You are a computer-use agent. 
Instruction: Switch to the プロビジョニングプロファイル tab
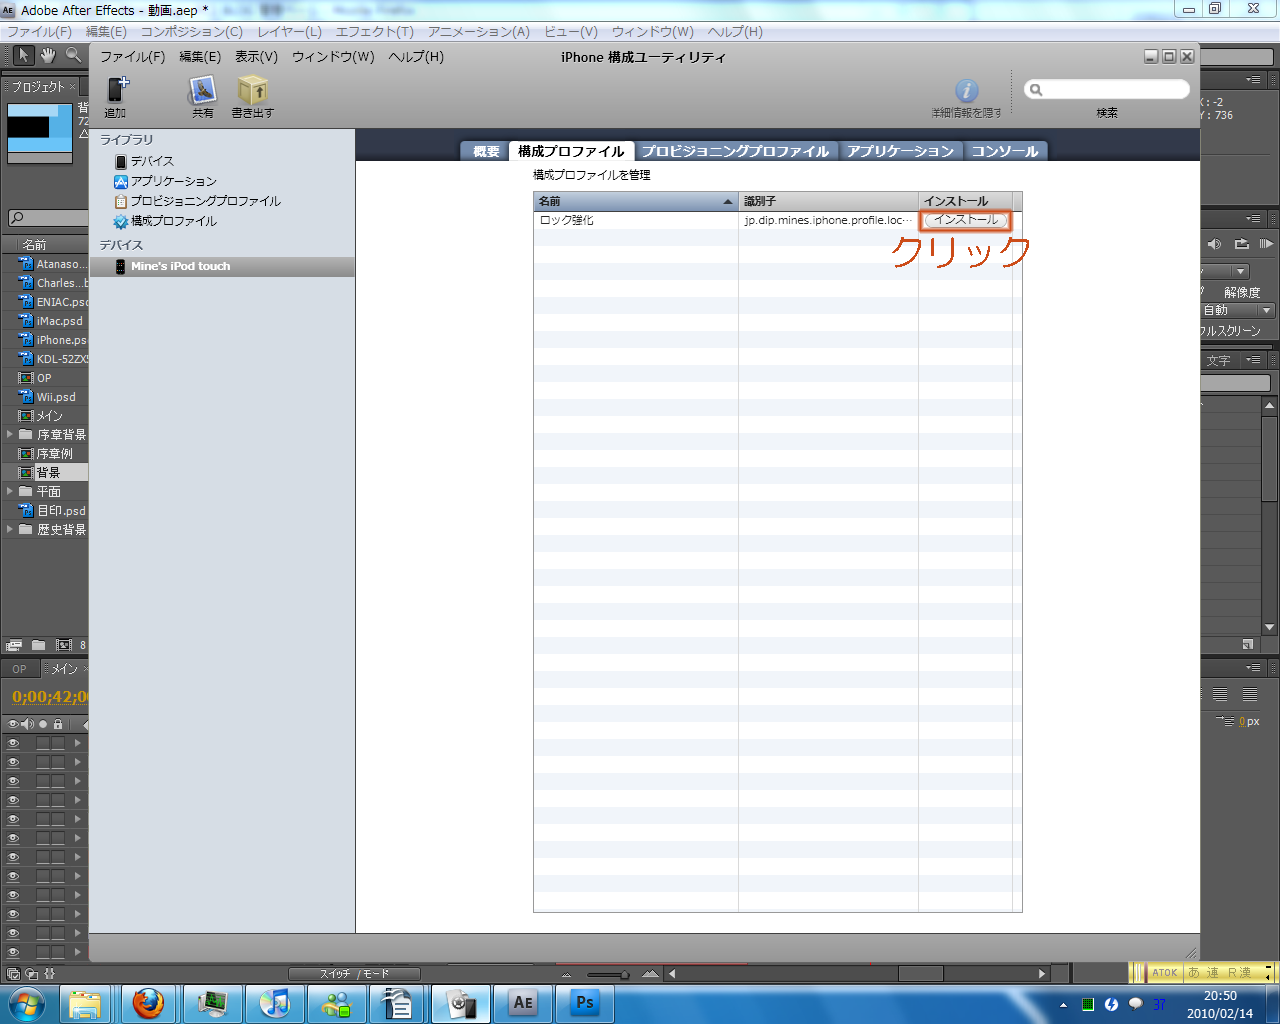pos(735,151)
